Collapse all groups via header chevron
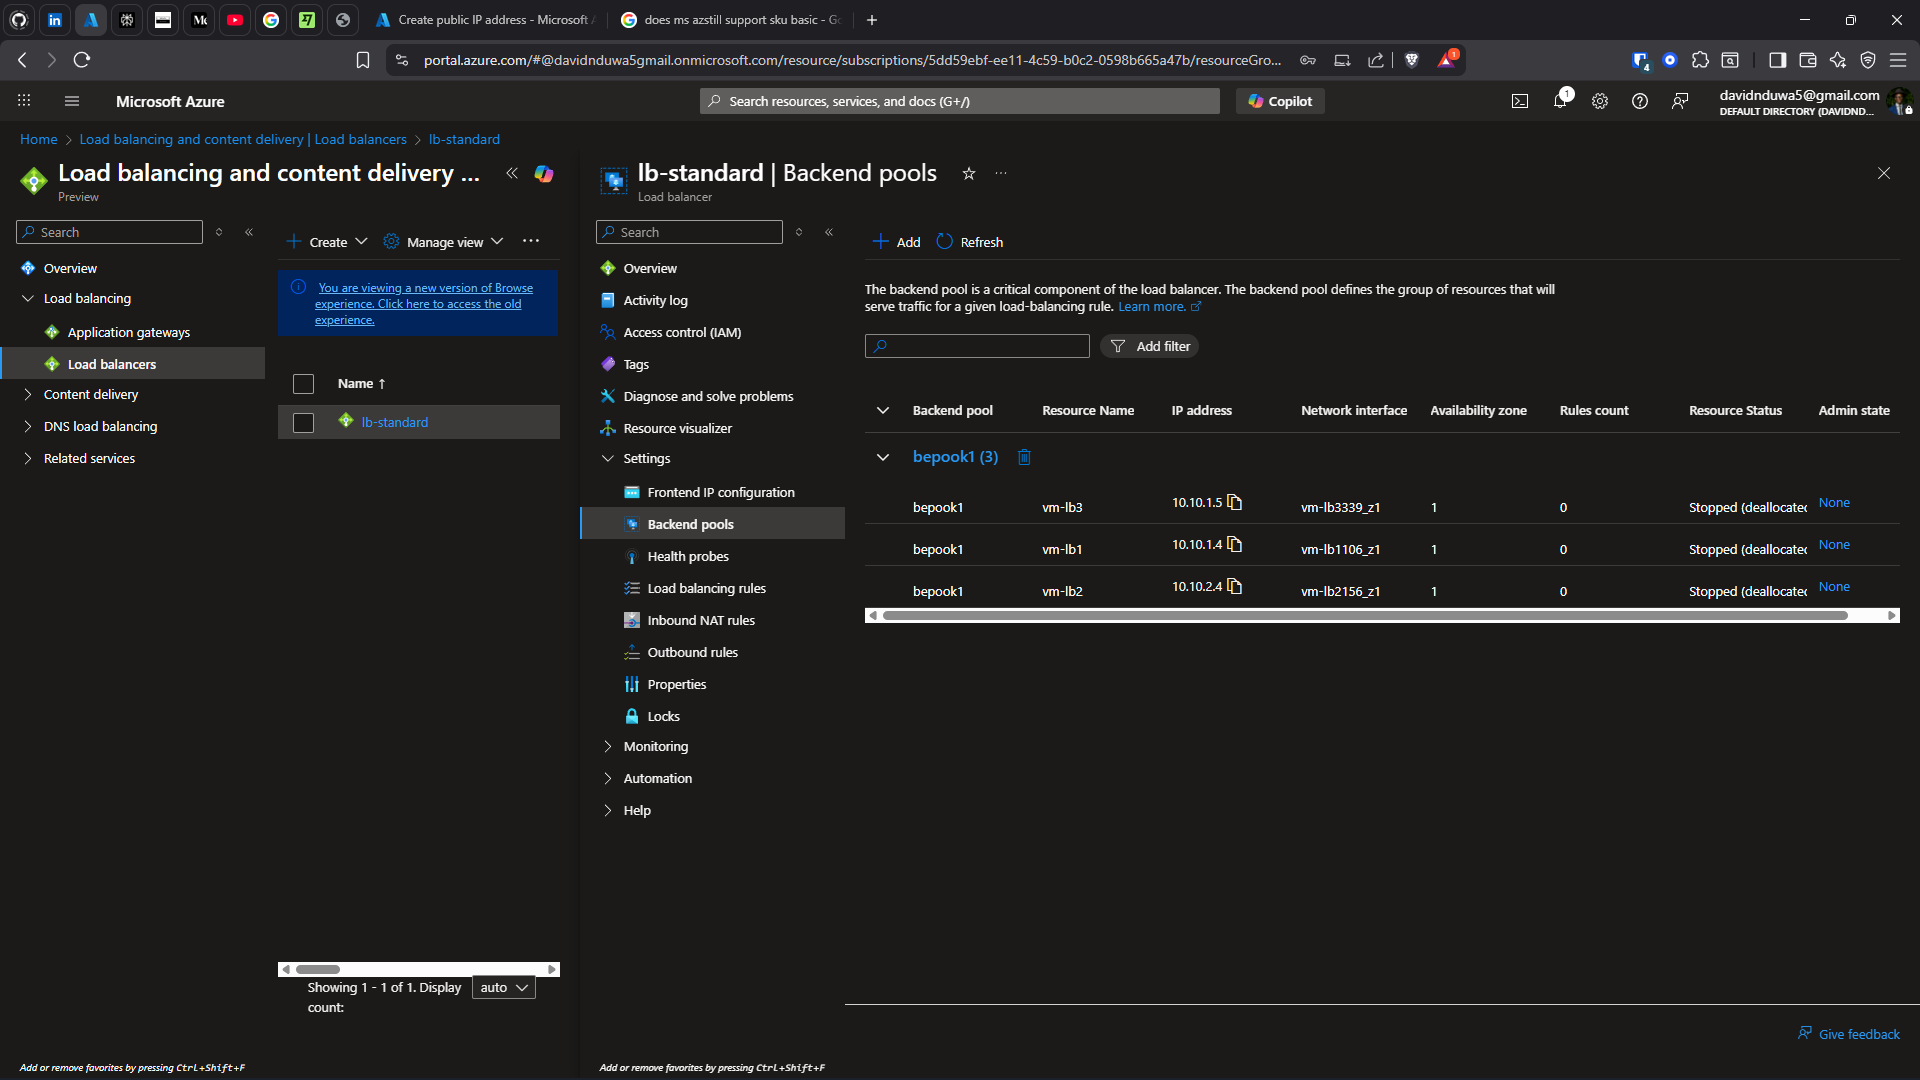 pos(883,410)
